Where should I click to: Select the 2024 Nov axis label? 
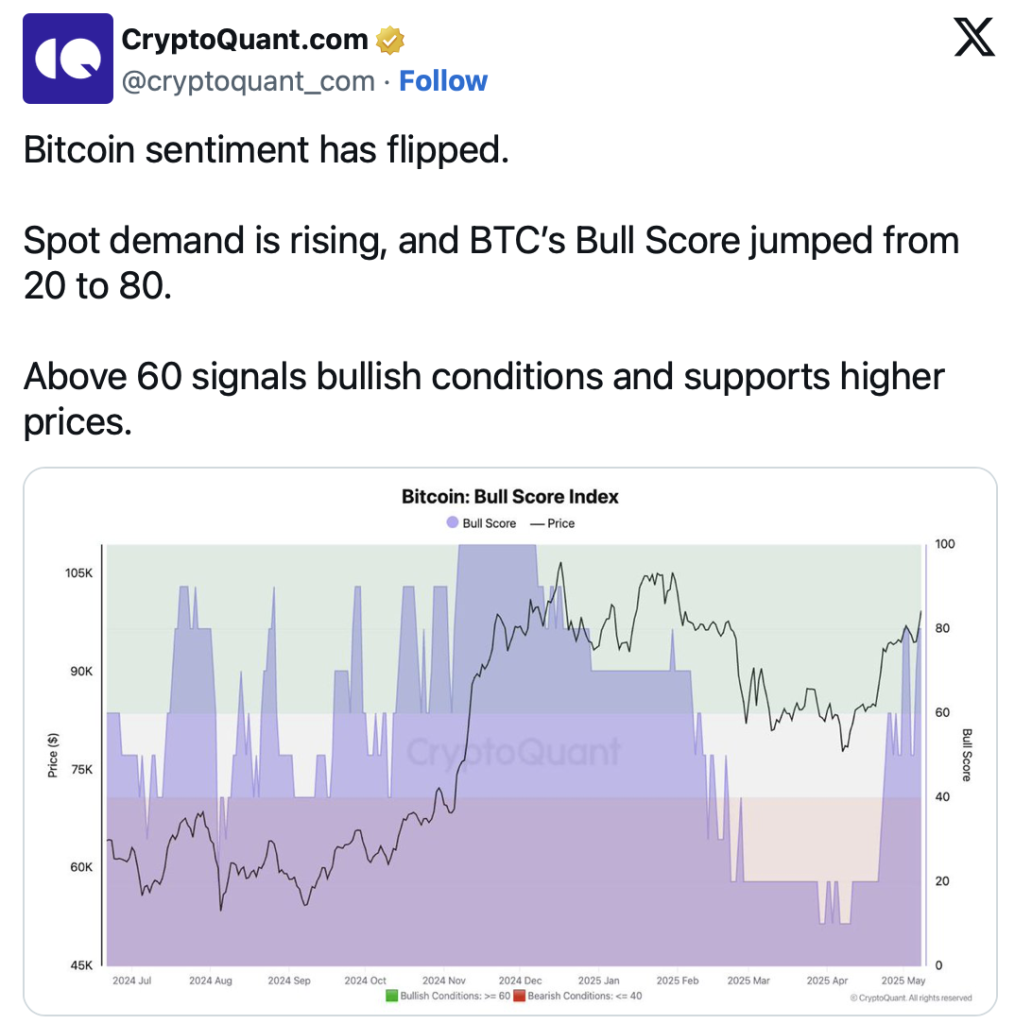click(443, 980)
